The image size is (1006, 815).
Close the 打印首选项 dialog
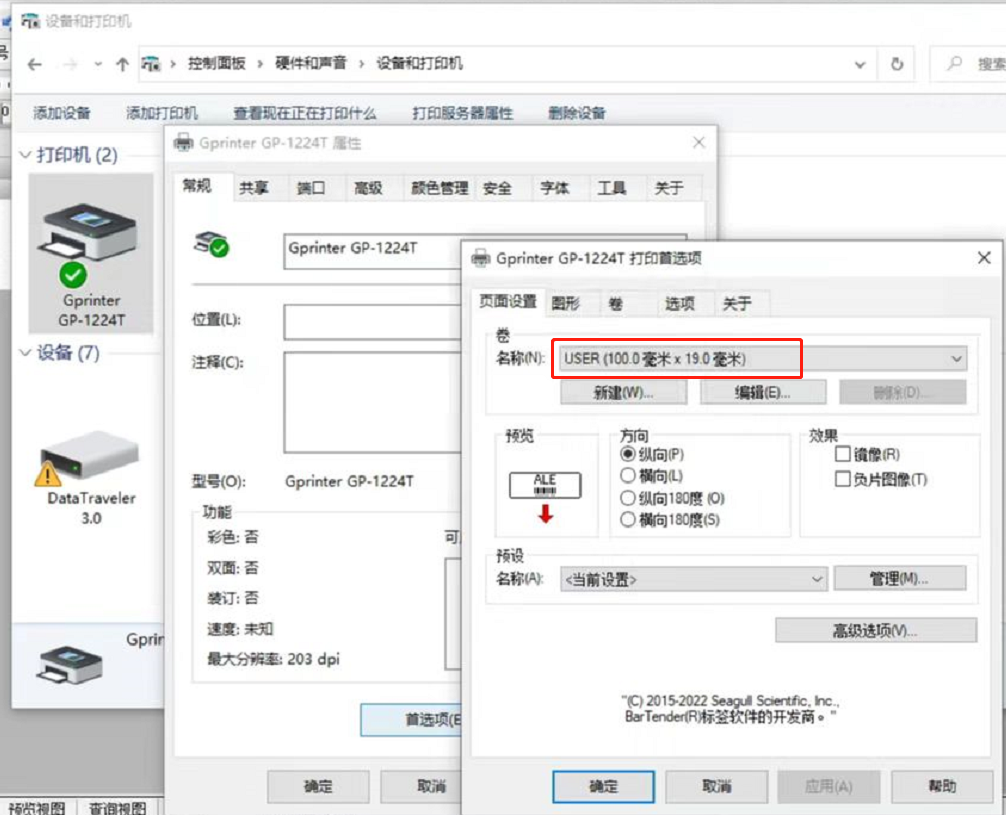(x=984, y=258)
